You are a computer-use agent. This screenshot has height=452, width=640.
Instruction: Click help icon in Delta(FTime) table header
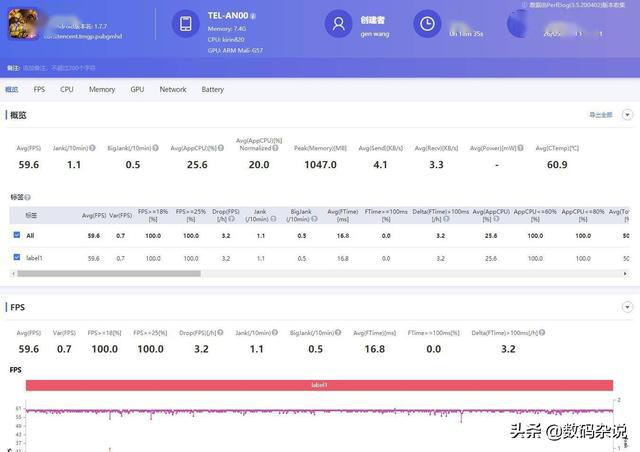[446, 219]
